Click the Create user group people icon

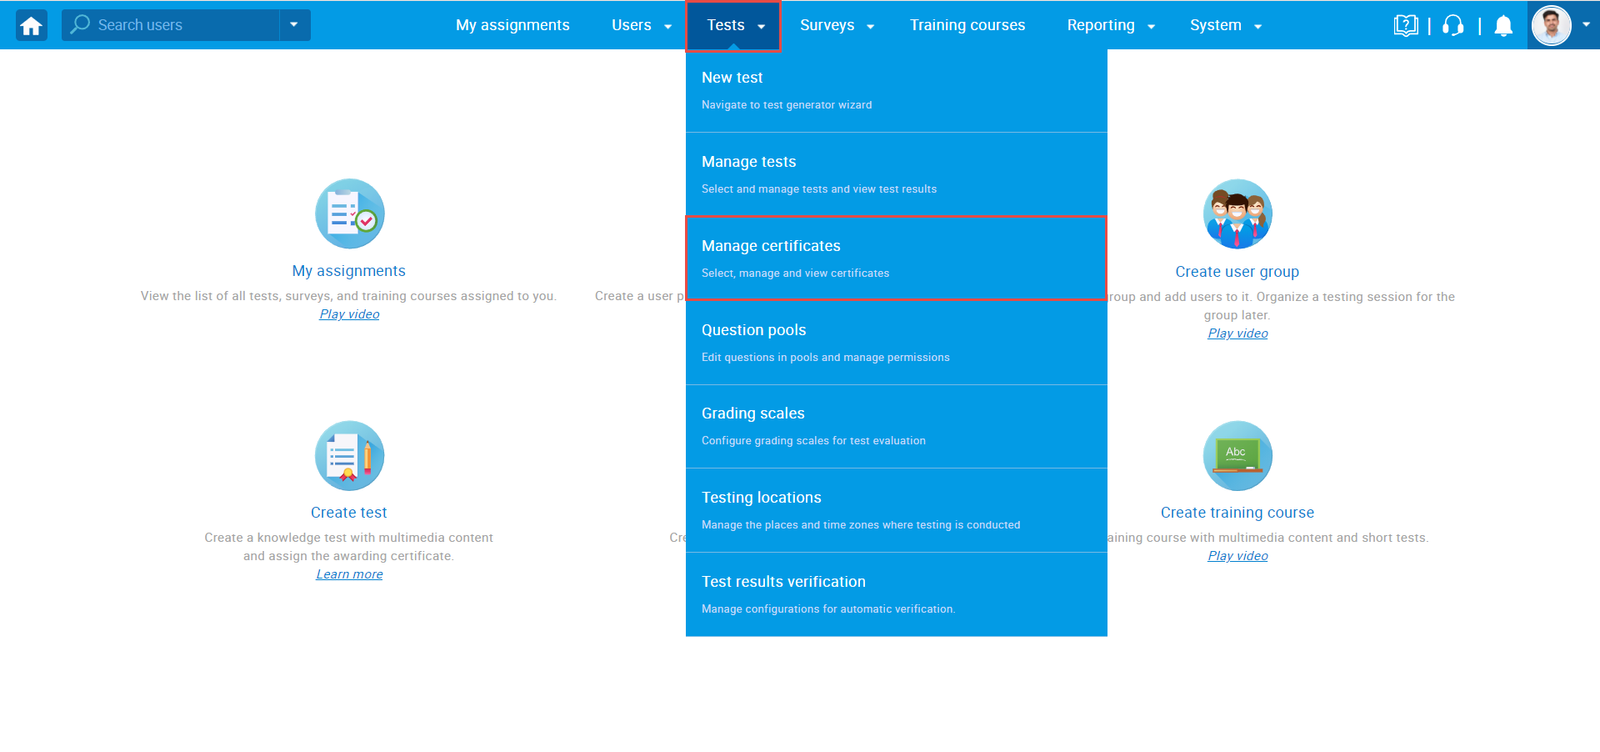[x=1237, y=214]
